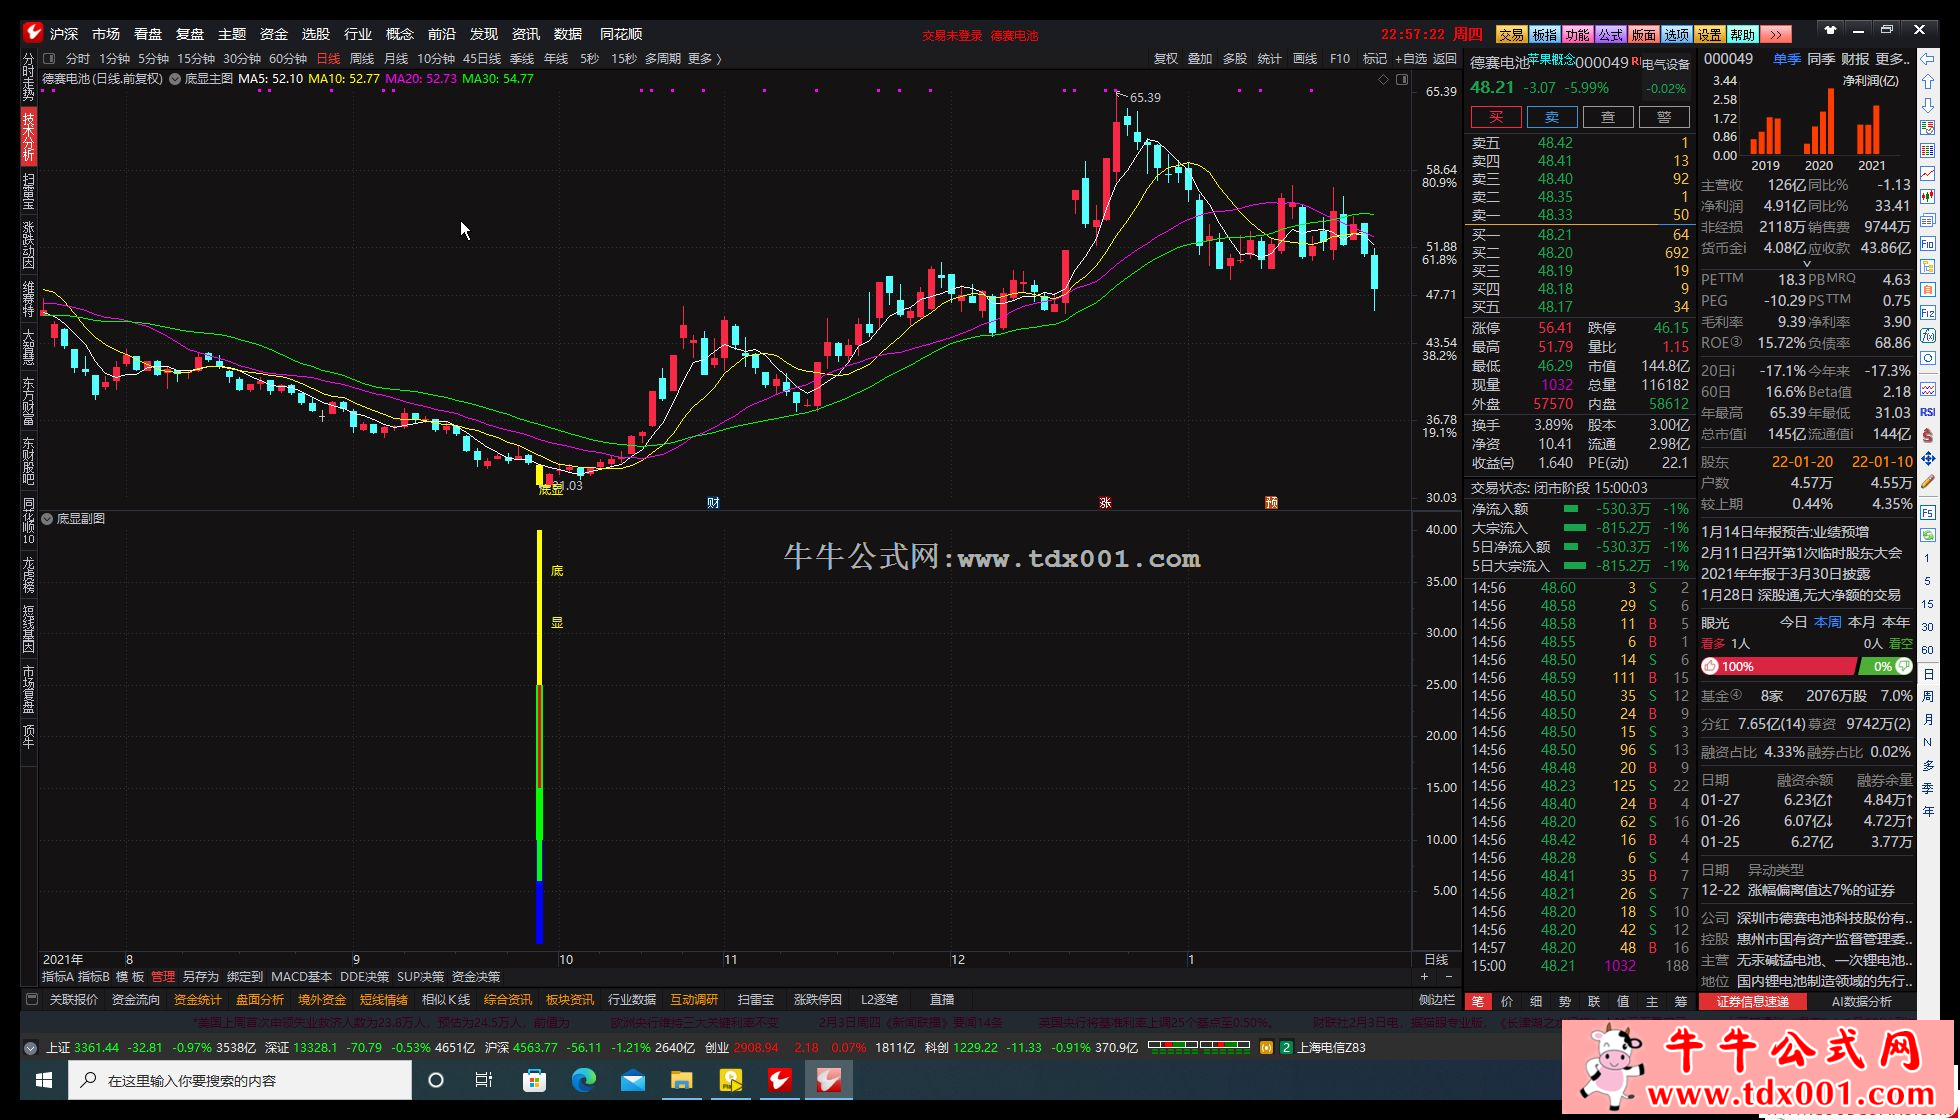This screenshot has height=1120, width=1960.
Task: Open the 多周期 multi-period selector
Action: click(663, 59)
